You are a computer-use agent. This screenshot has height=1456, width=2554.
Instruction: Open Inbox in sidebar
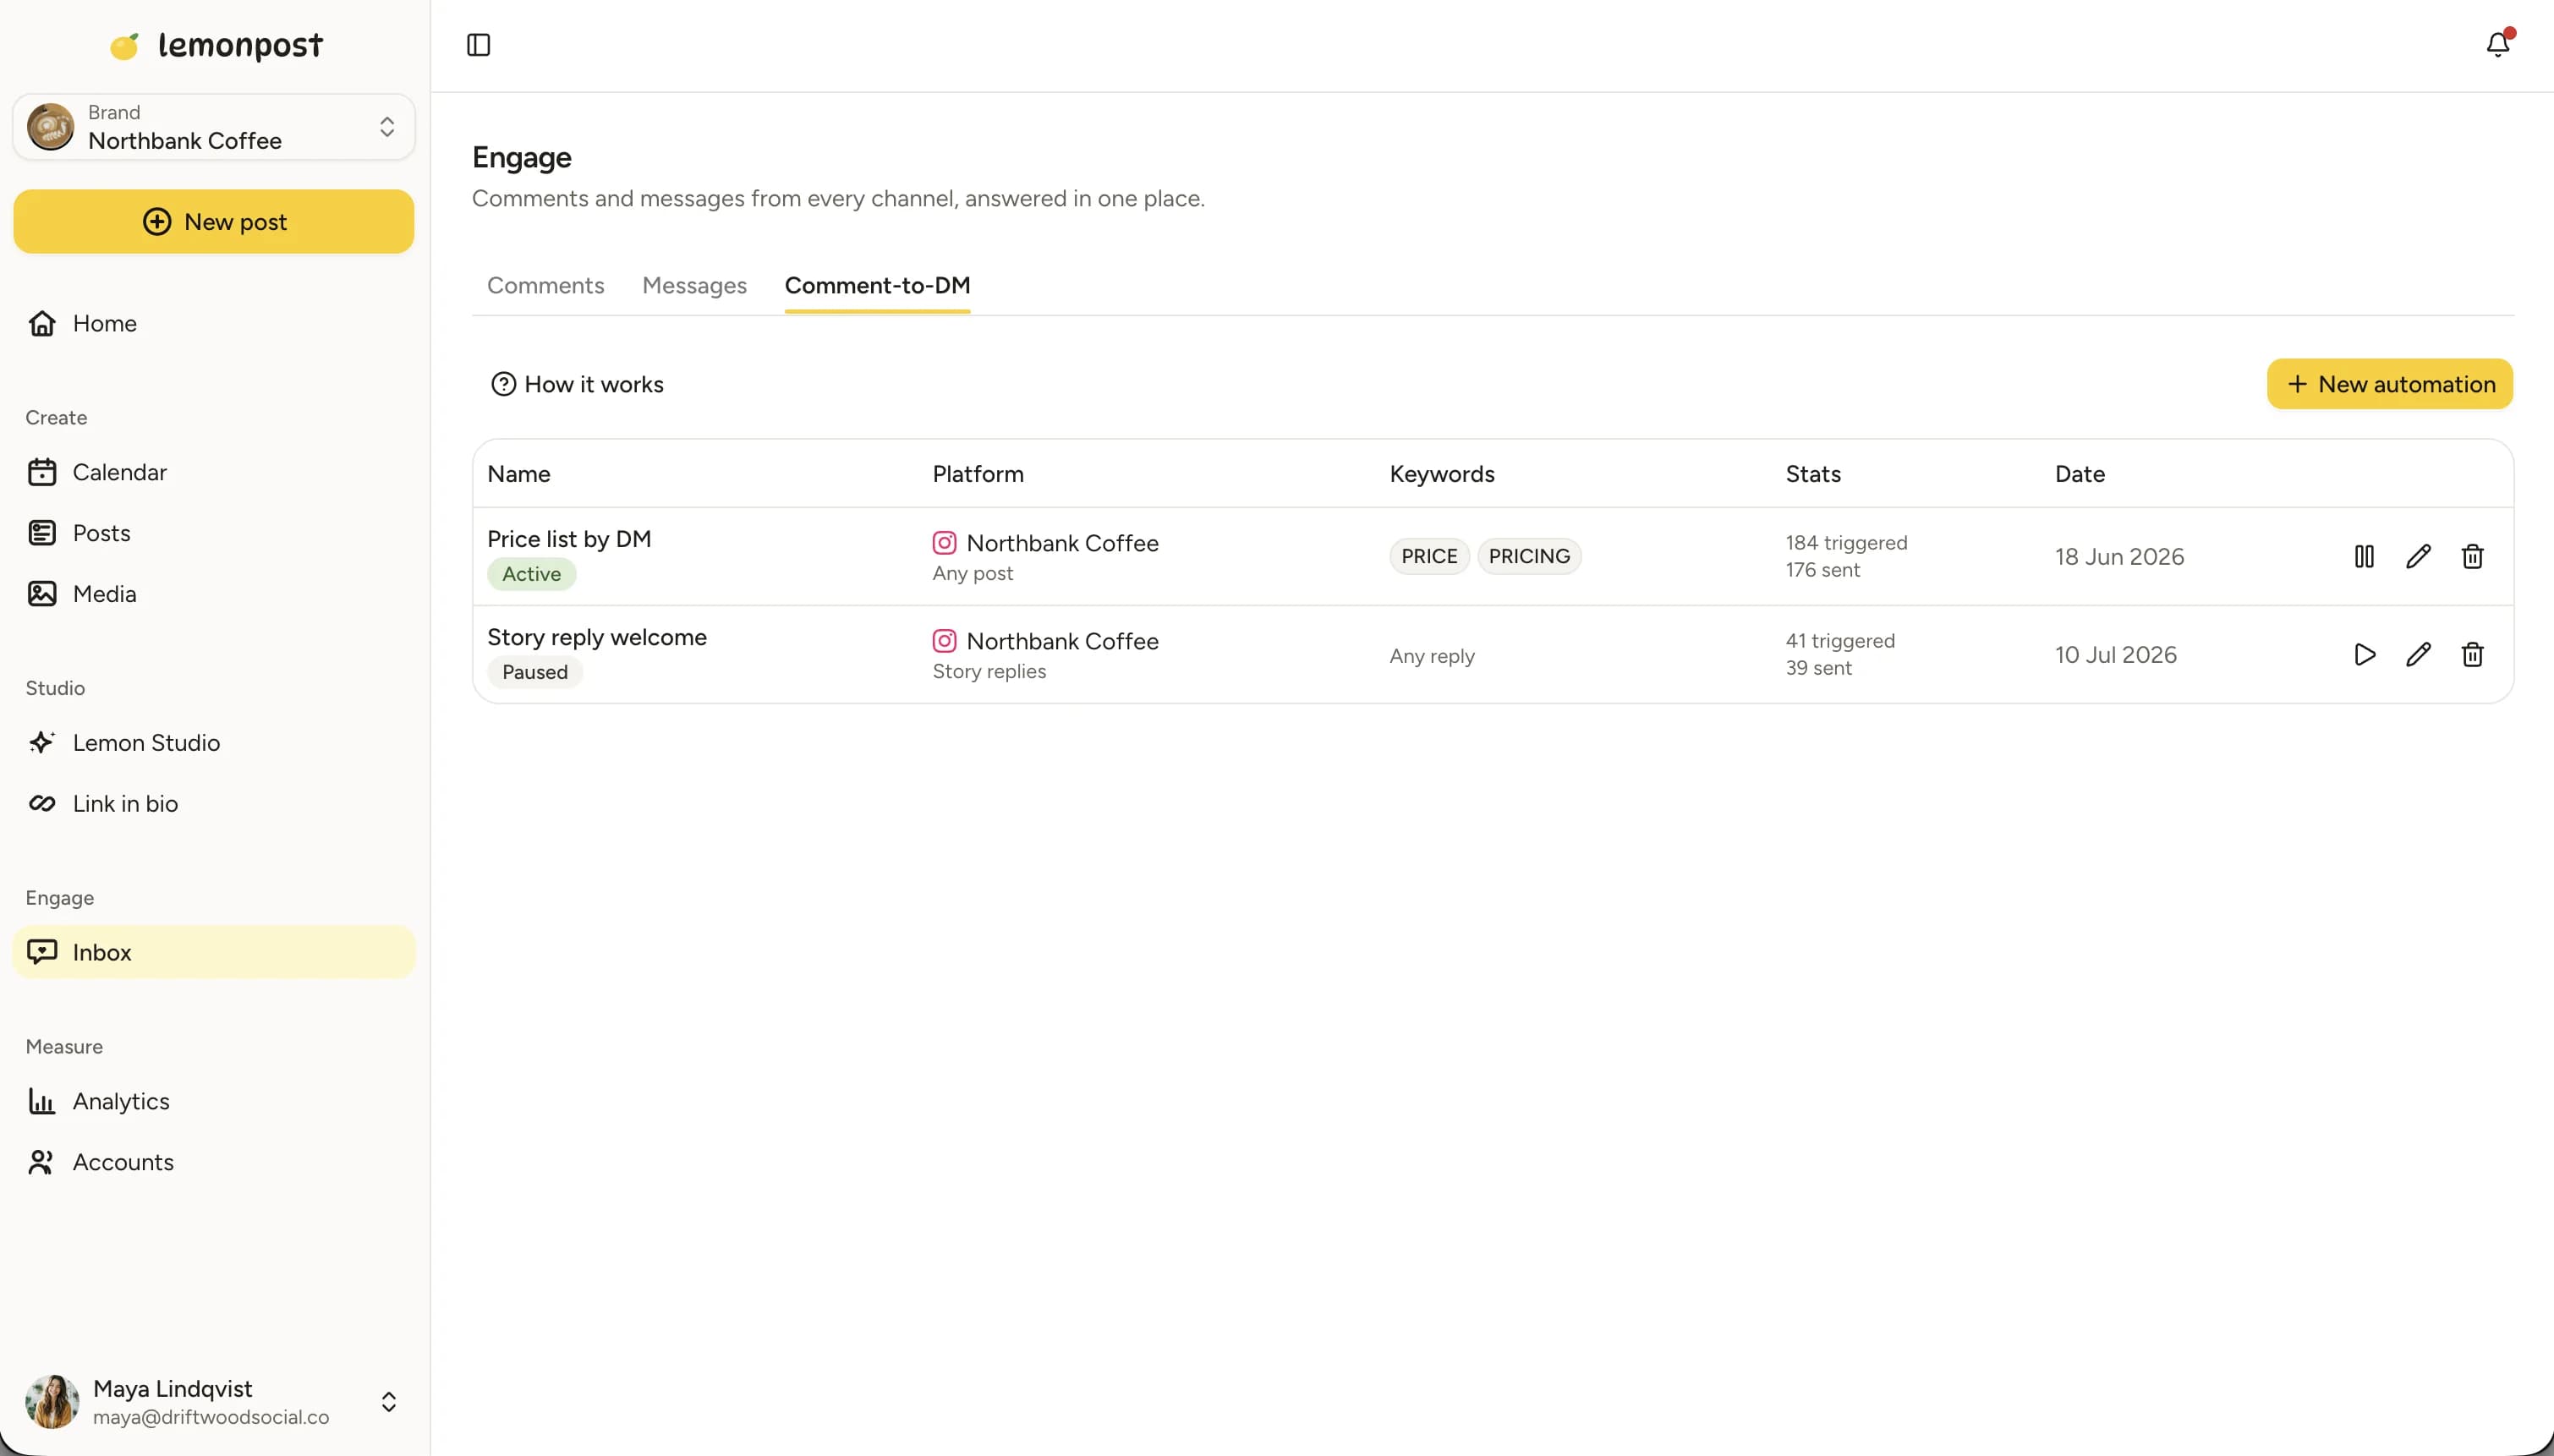[x=214, y=952]
